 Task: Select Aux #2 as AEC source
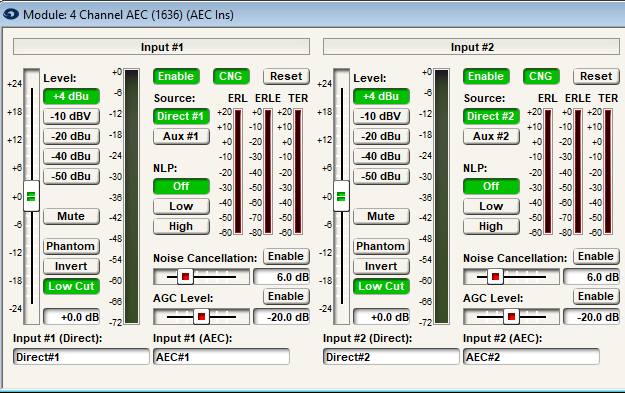(x=491, y=136)
